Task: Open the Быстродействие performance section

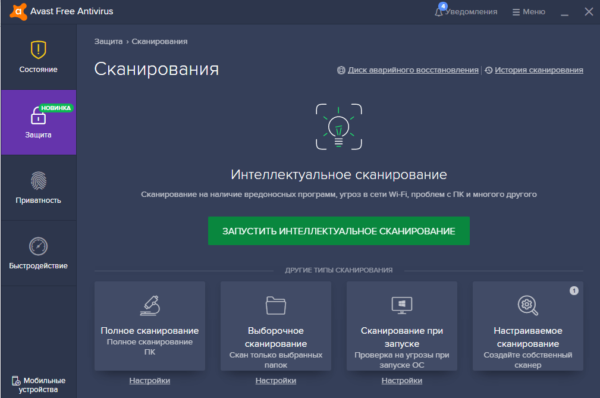Action: point(38,253)
